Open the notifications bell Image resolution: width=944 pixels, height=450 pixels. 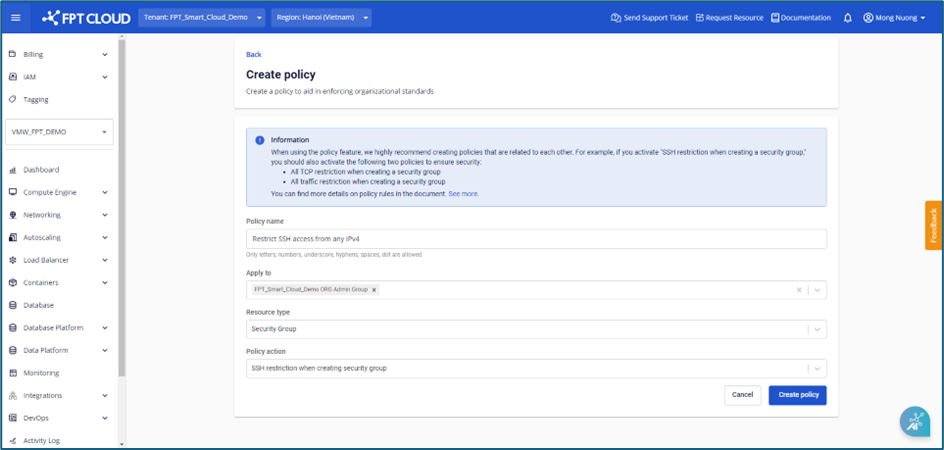tap(848, 17)
